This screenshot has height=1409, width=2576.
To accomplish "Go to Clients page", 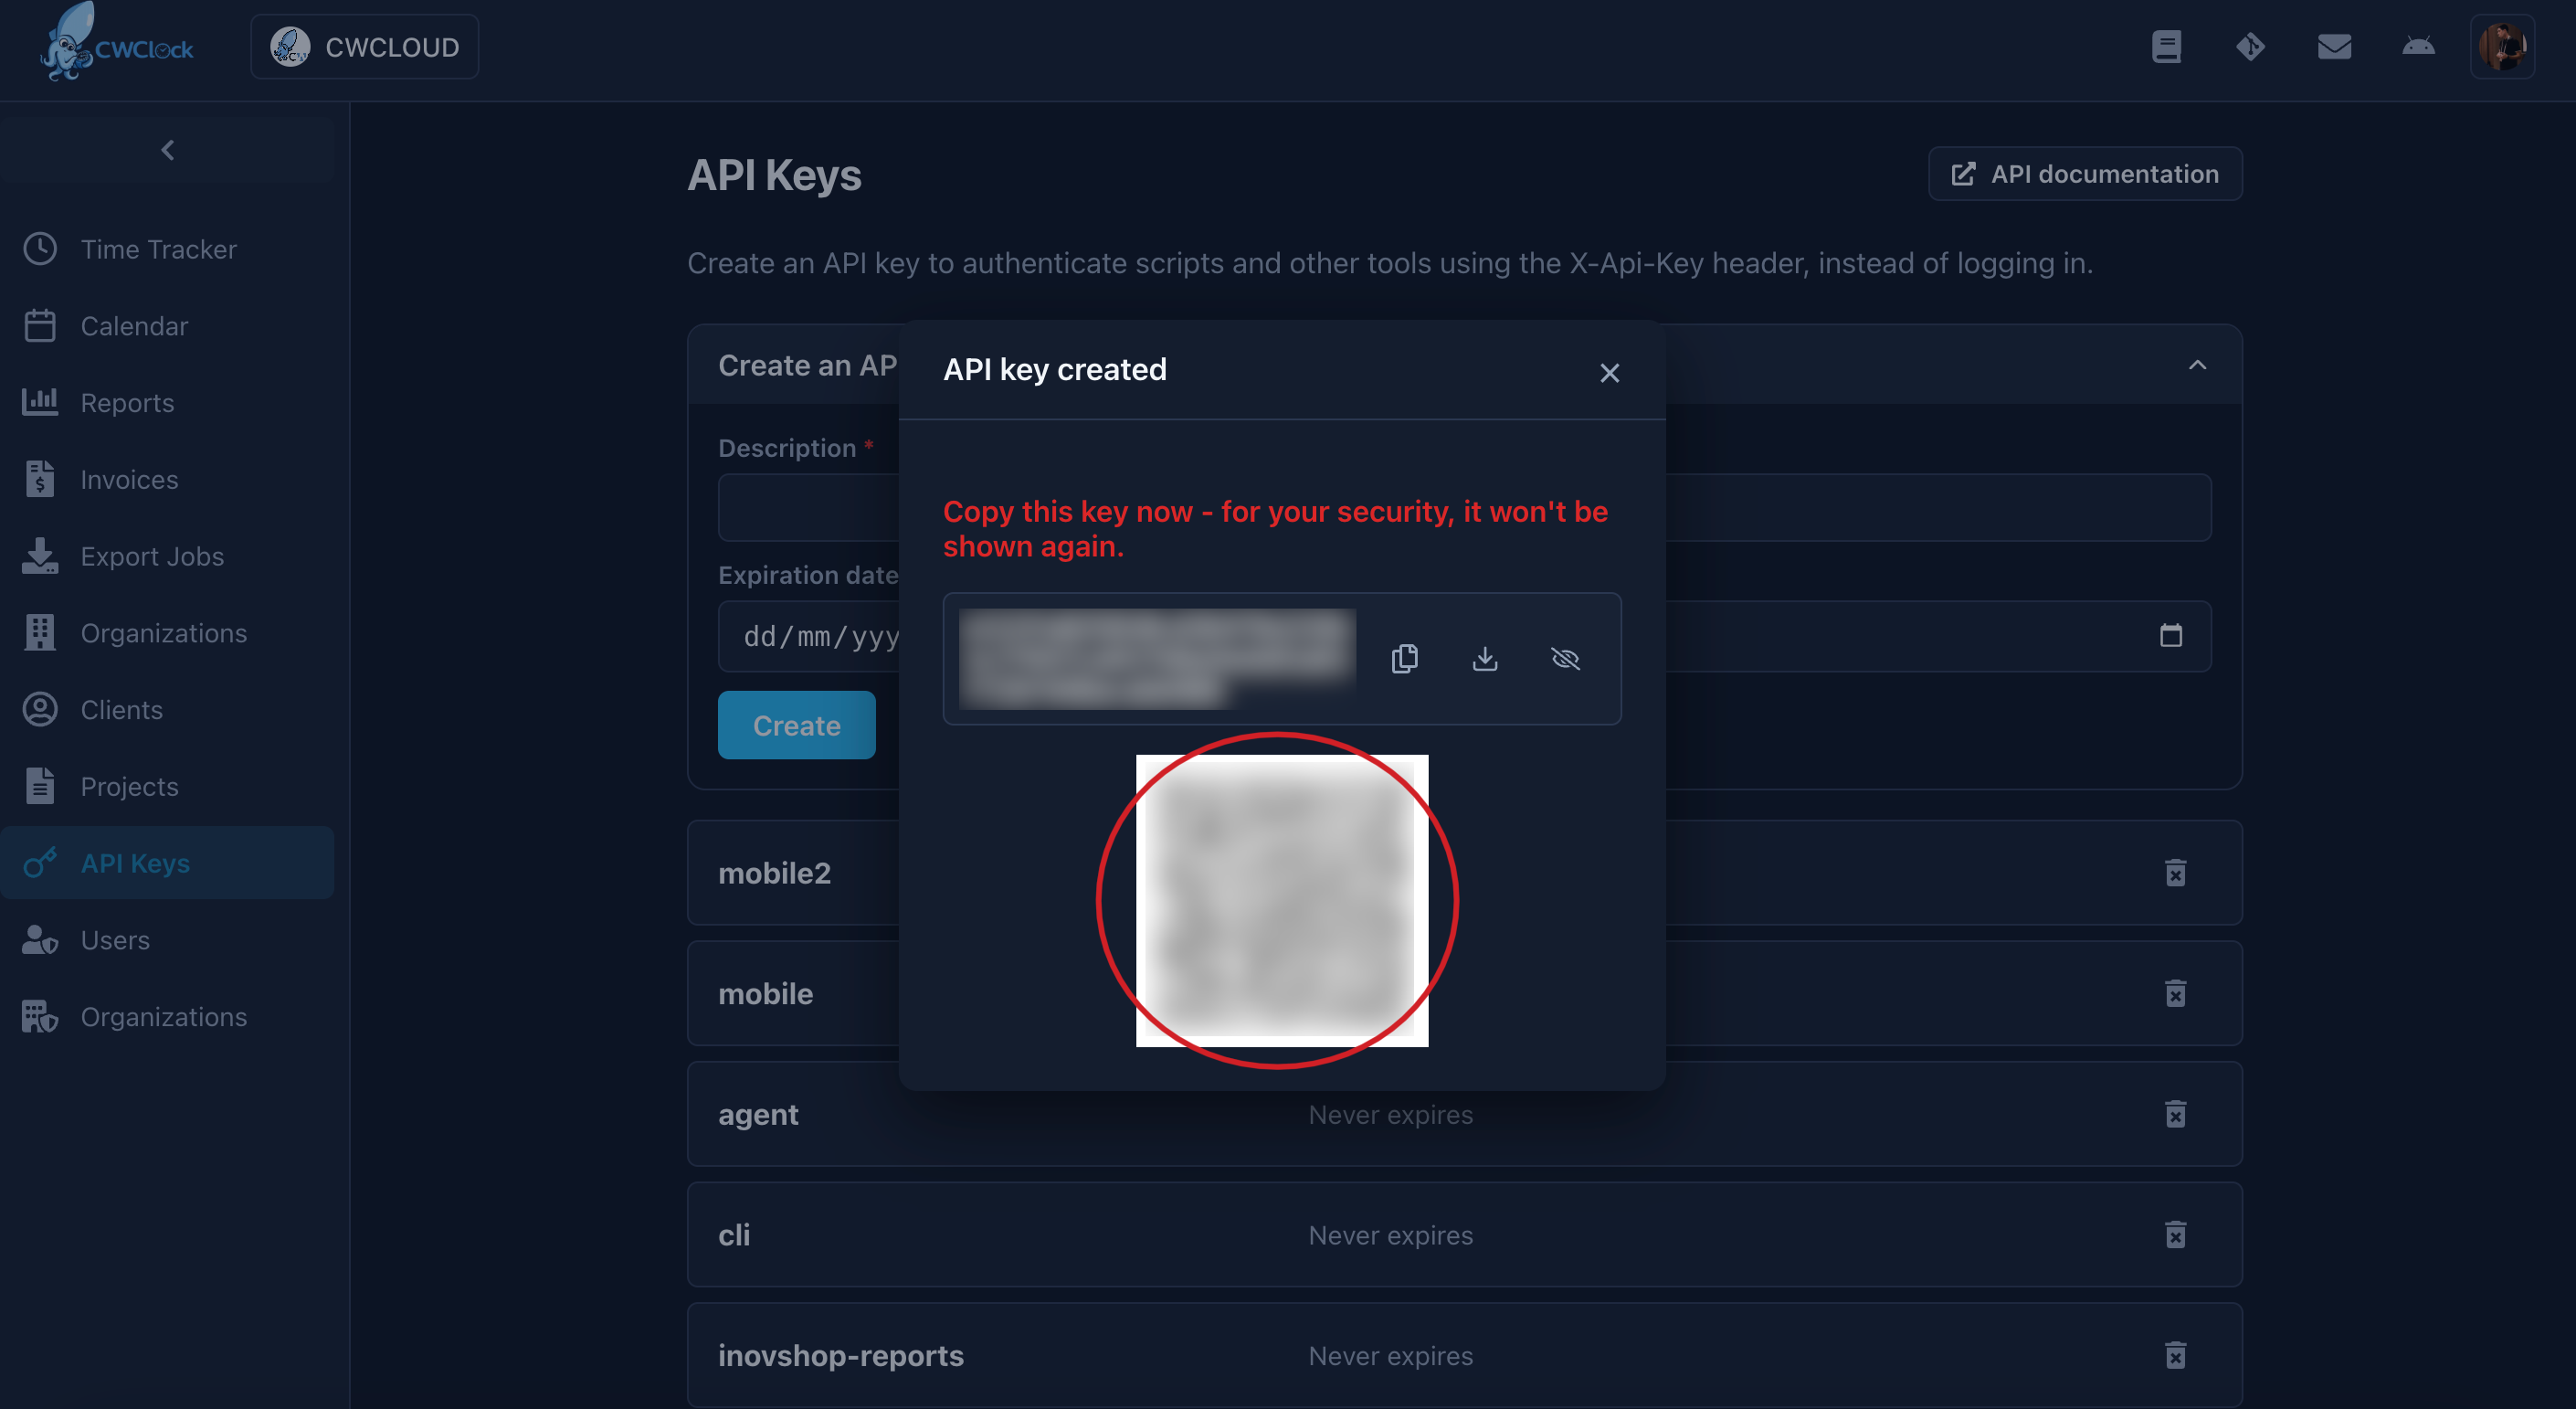I will pos(167,709).
